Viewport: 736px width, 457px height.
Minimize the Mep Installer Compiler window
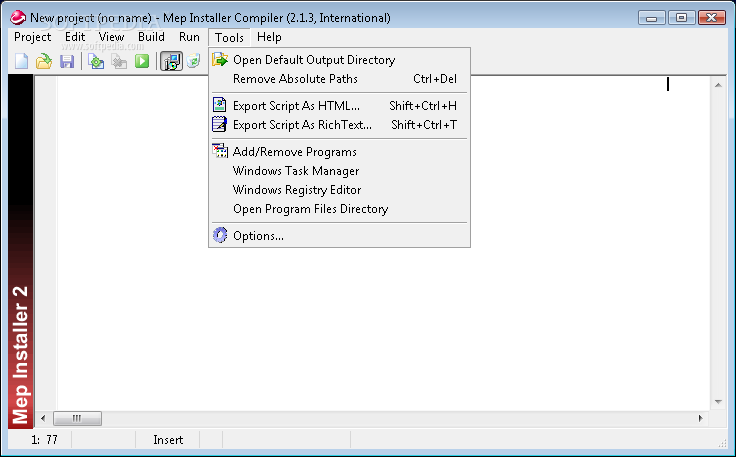pyautogui.click(x=652, y=18)
